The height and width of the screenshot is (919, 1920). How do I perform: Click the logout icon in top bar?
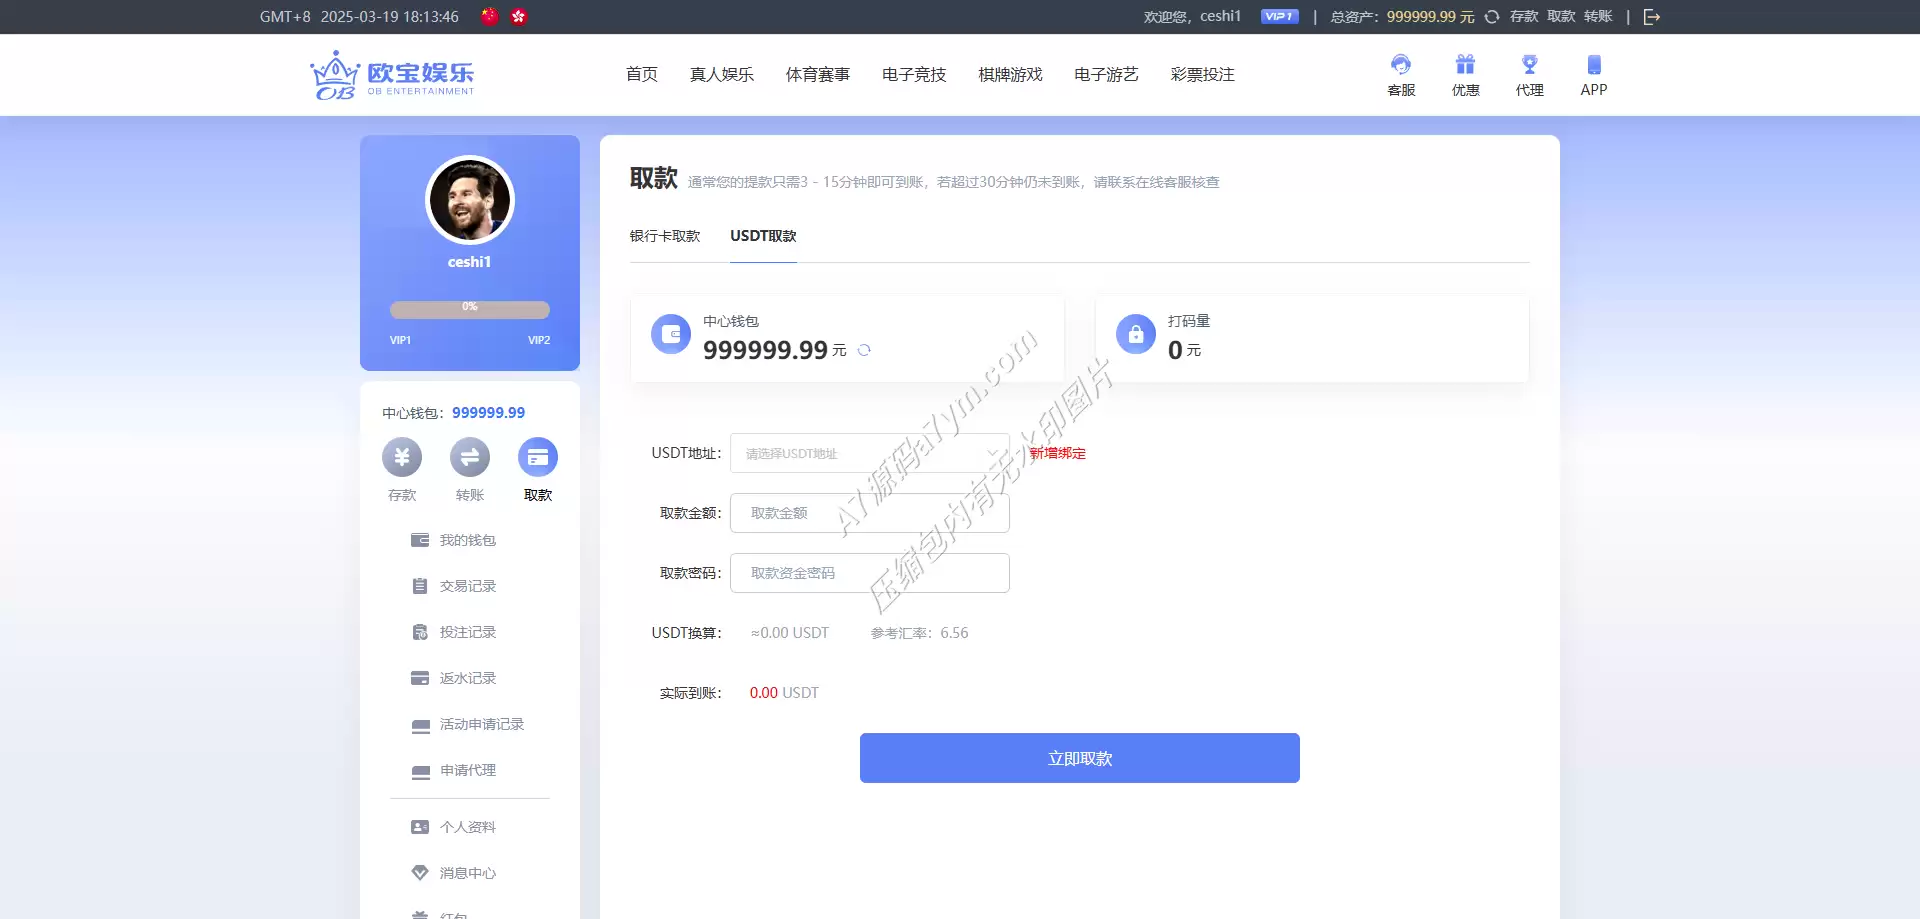click(1651, 17)
